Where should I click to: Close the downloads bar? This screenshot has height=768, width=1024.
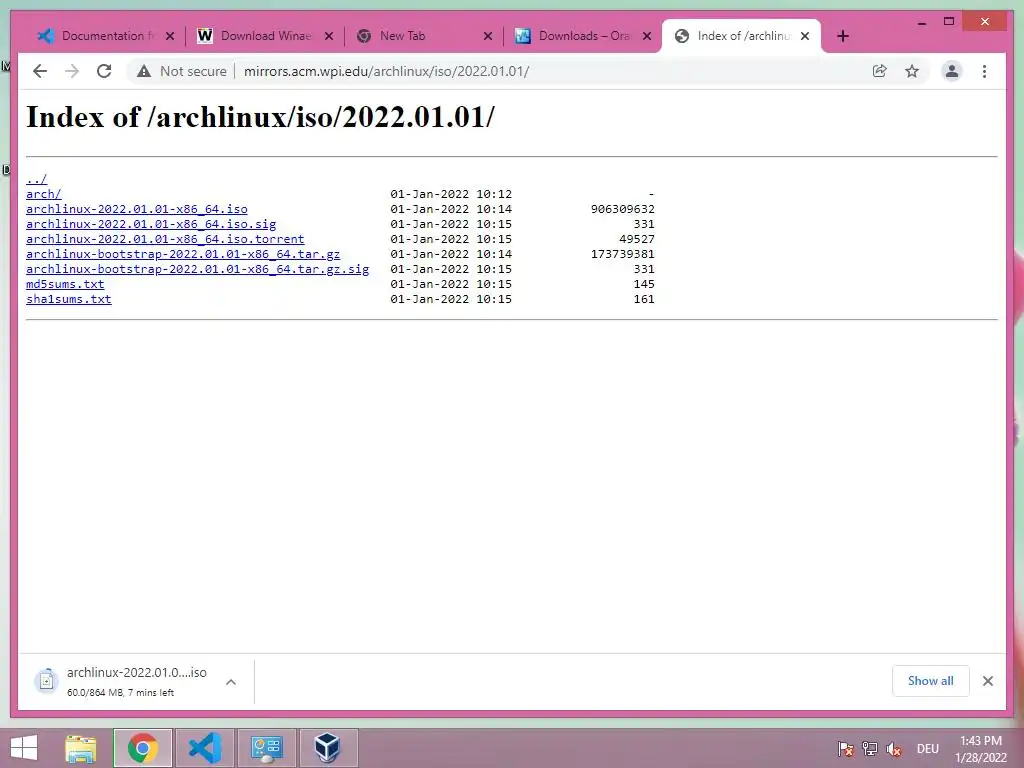click(987, 681)
